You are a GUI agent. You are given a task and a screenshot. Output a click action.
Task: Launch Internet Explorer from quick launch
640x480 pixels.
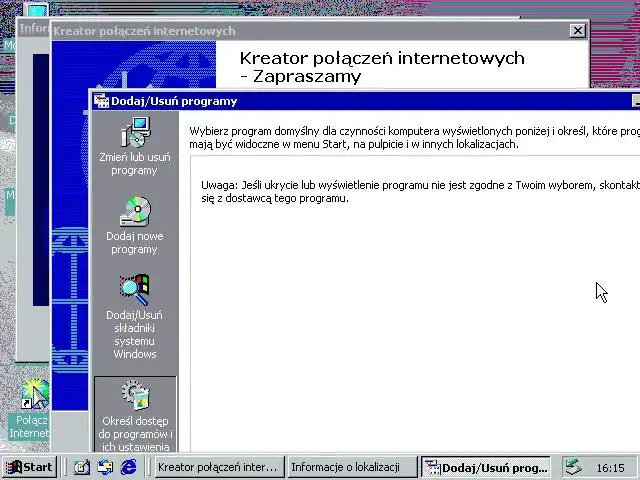(x=129, y=467)
